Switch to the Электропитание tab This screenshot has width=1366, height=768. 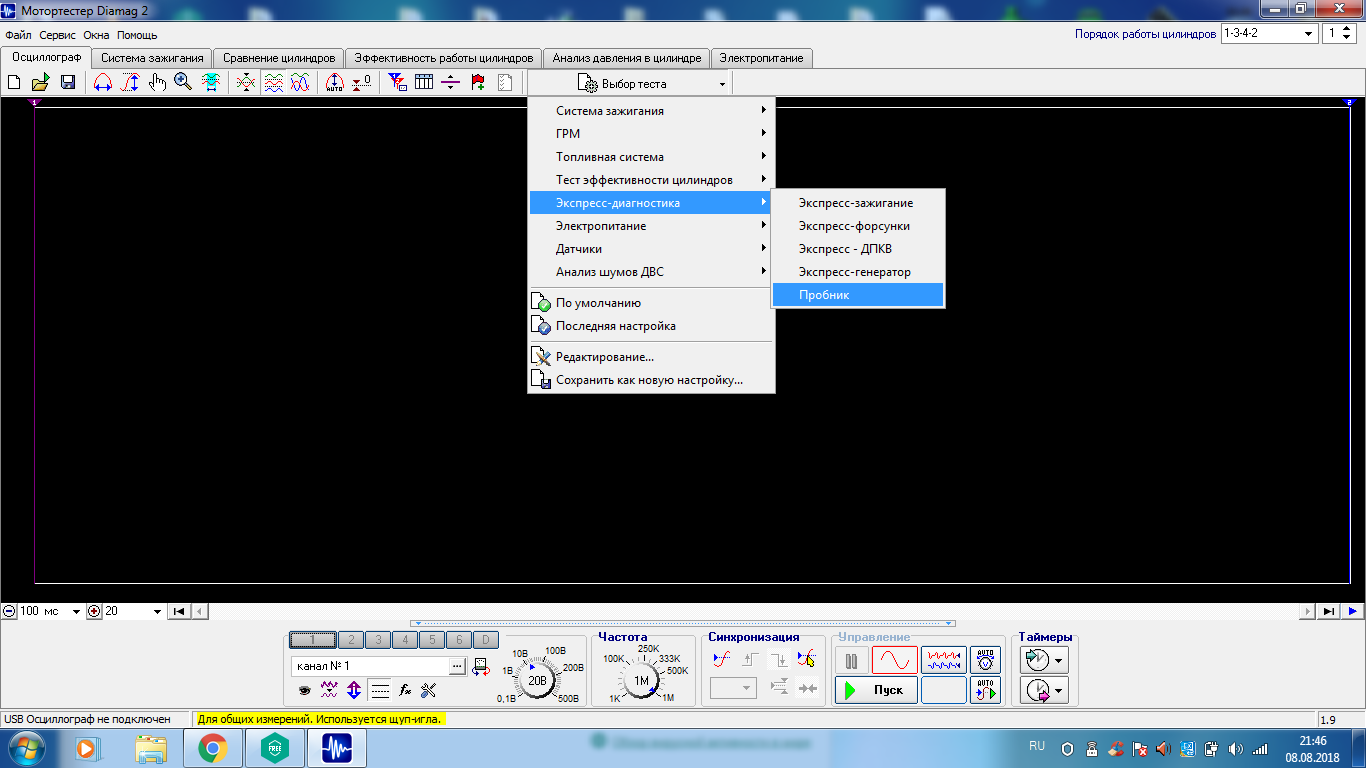pos(761,58)
